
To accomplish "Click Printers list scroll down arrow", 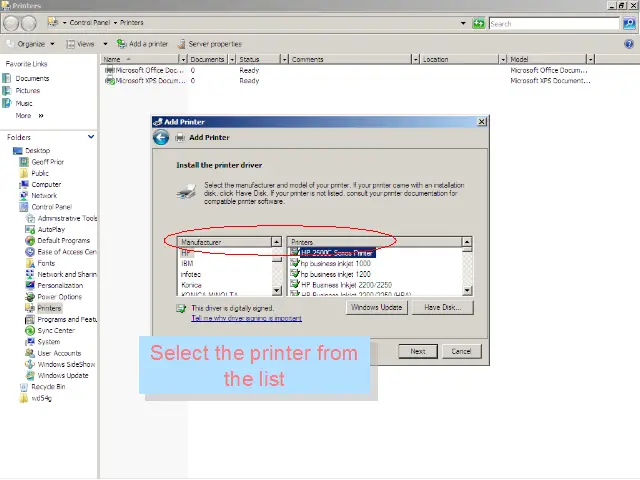I will 467,290.
